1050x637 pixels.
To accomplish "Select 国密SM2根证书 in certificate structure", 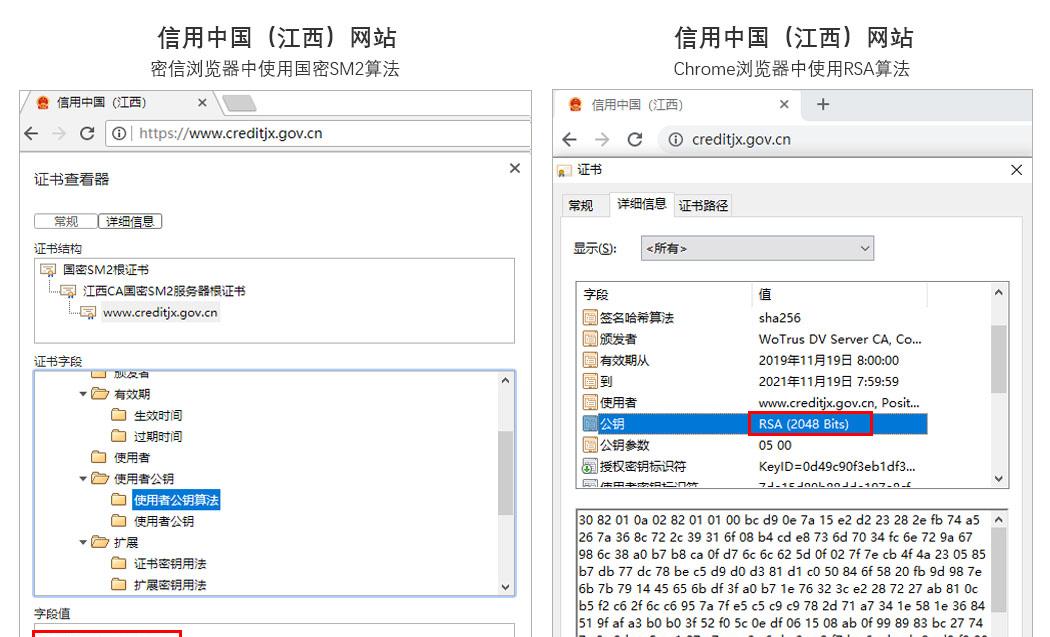I will point(106,269).
